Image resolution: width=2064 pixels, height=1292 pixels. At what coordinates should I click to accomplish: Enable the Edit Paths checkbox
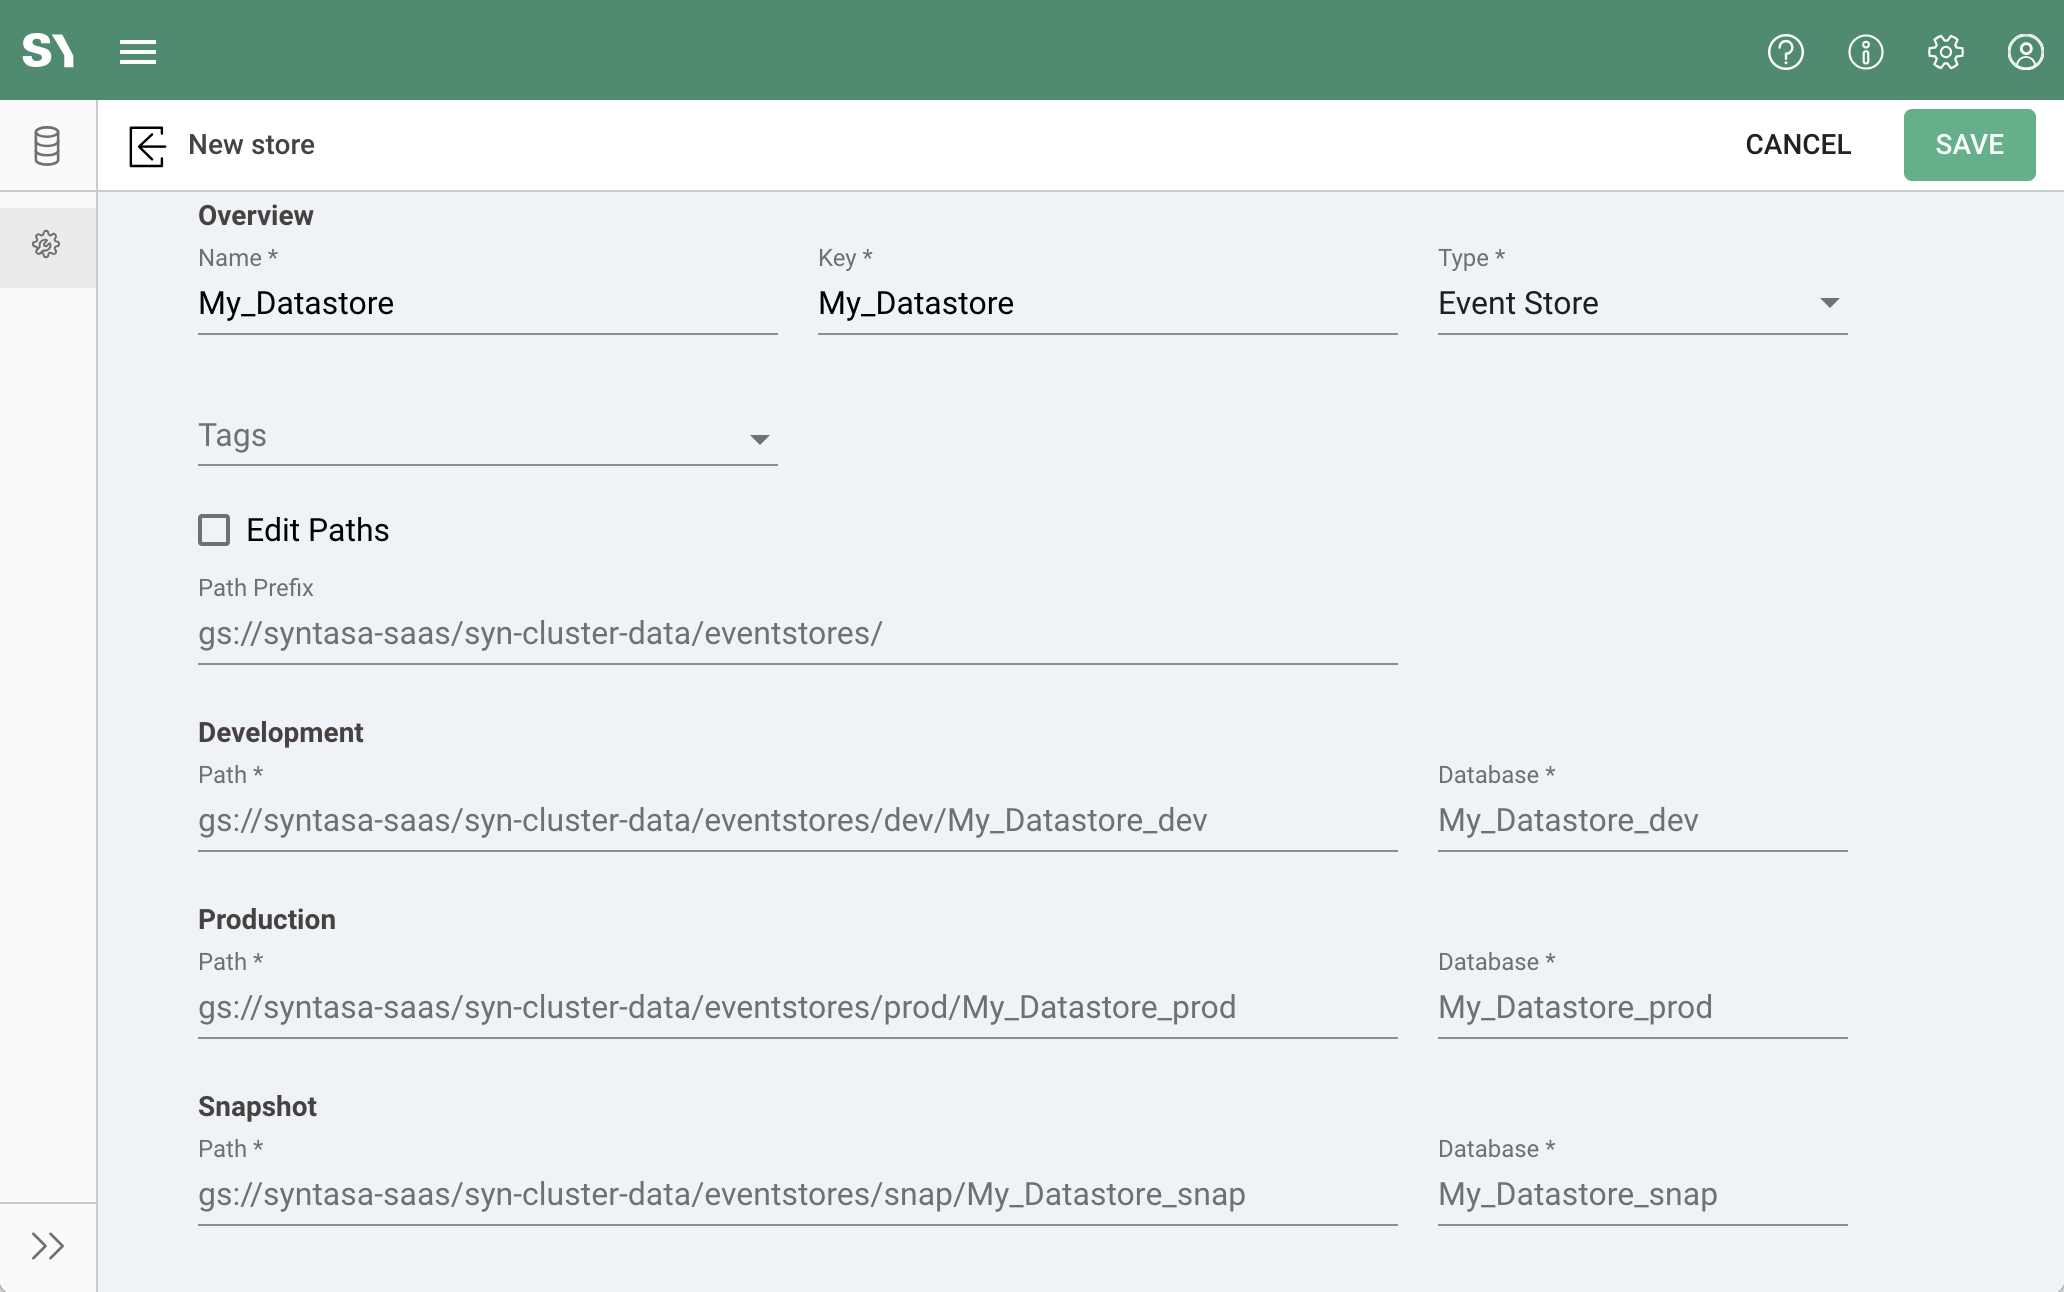[214, 530]
